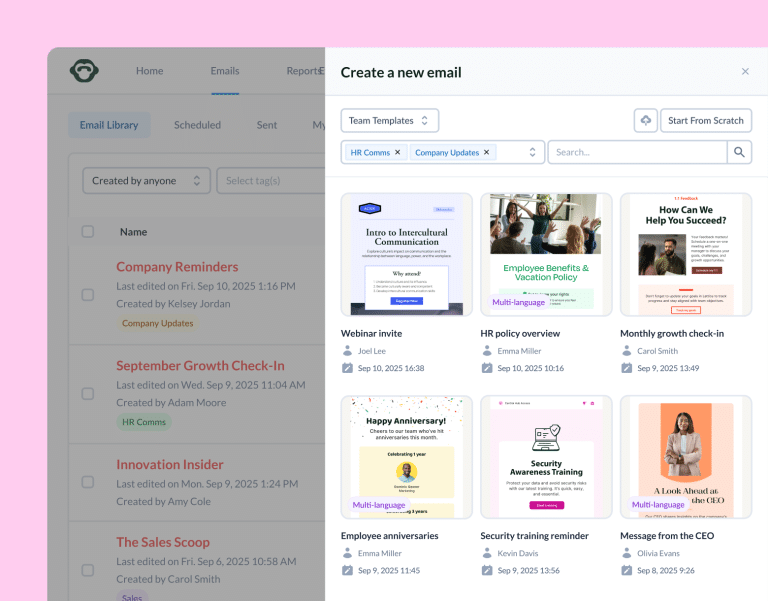Click the cloud upload icon button

(x=646, y=120)
